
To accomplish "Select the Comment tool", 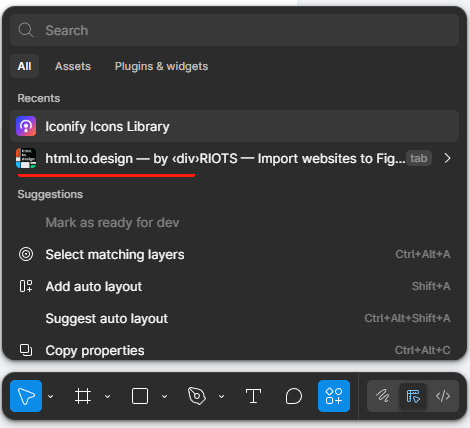I will [x=294, y=396].
